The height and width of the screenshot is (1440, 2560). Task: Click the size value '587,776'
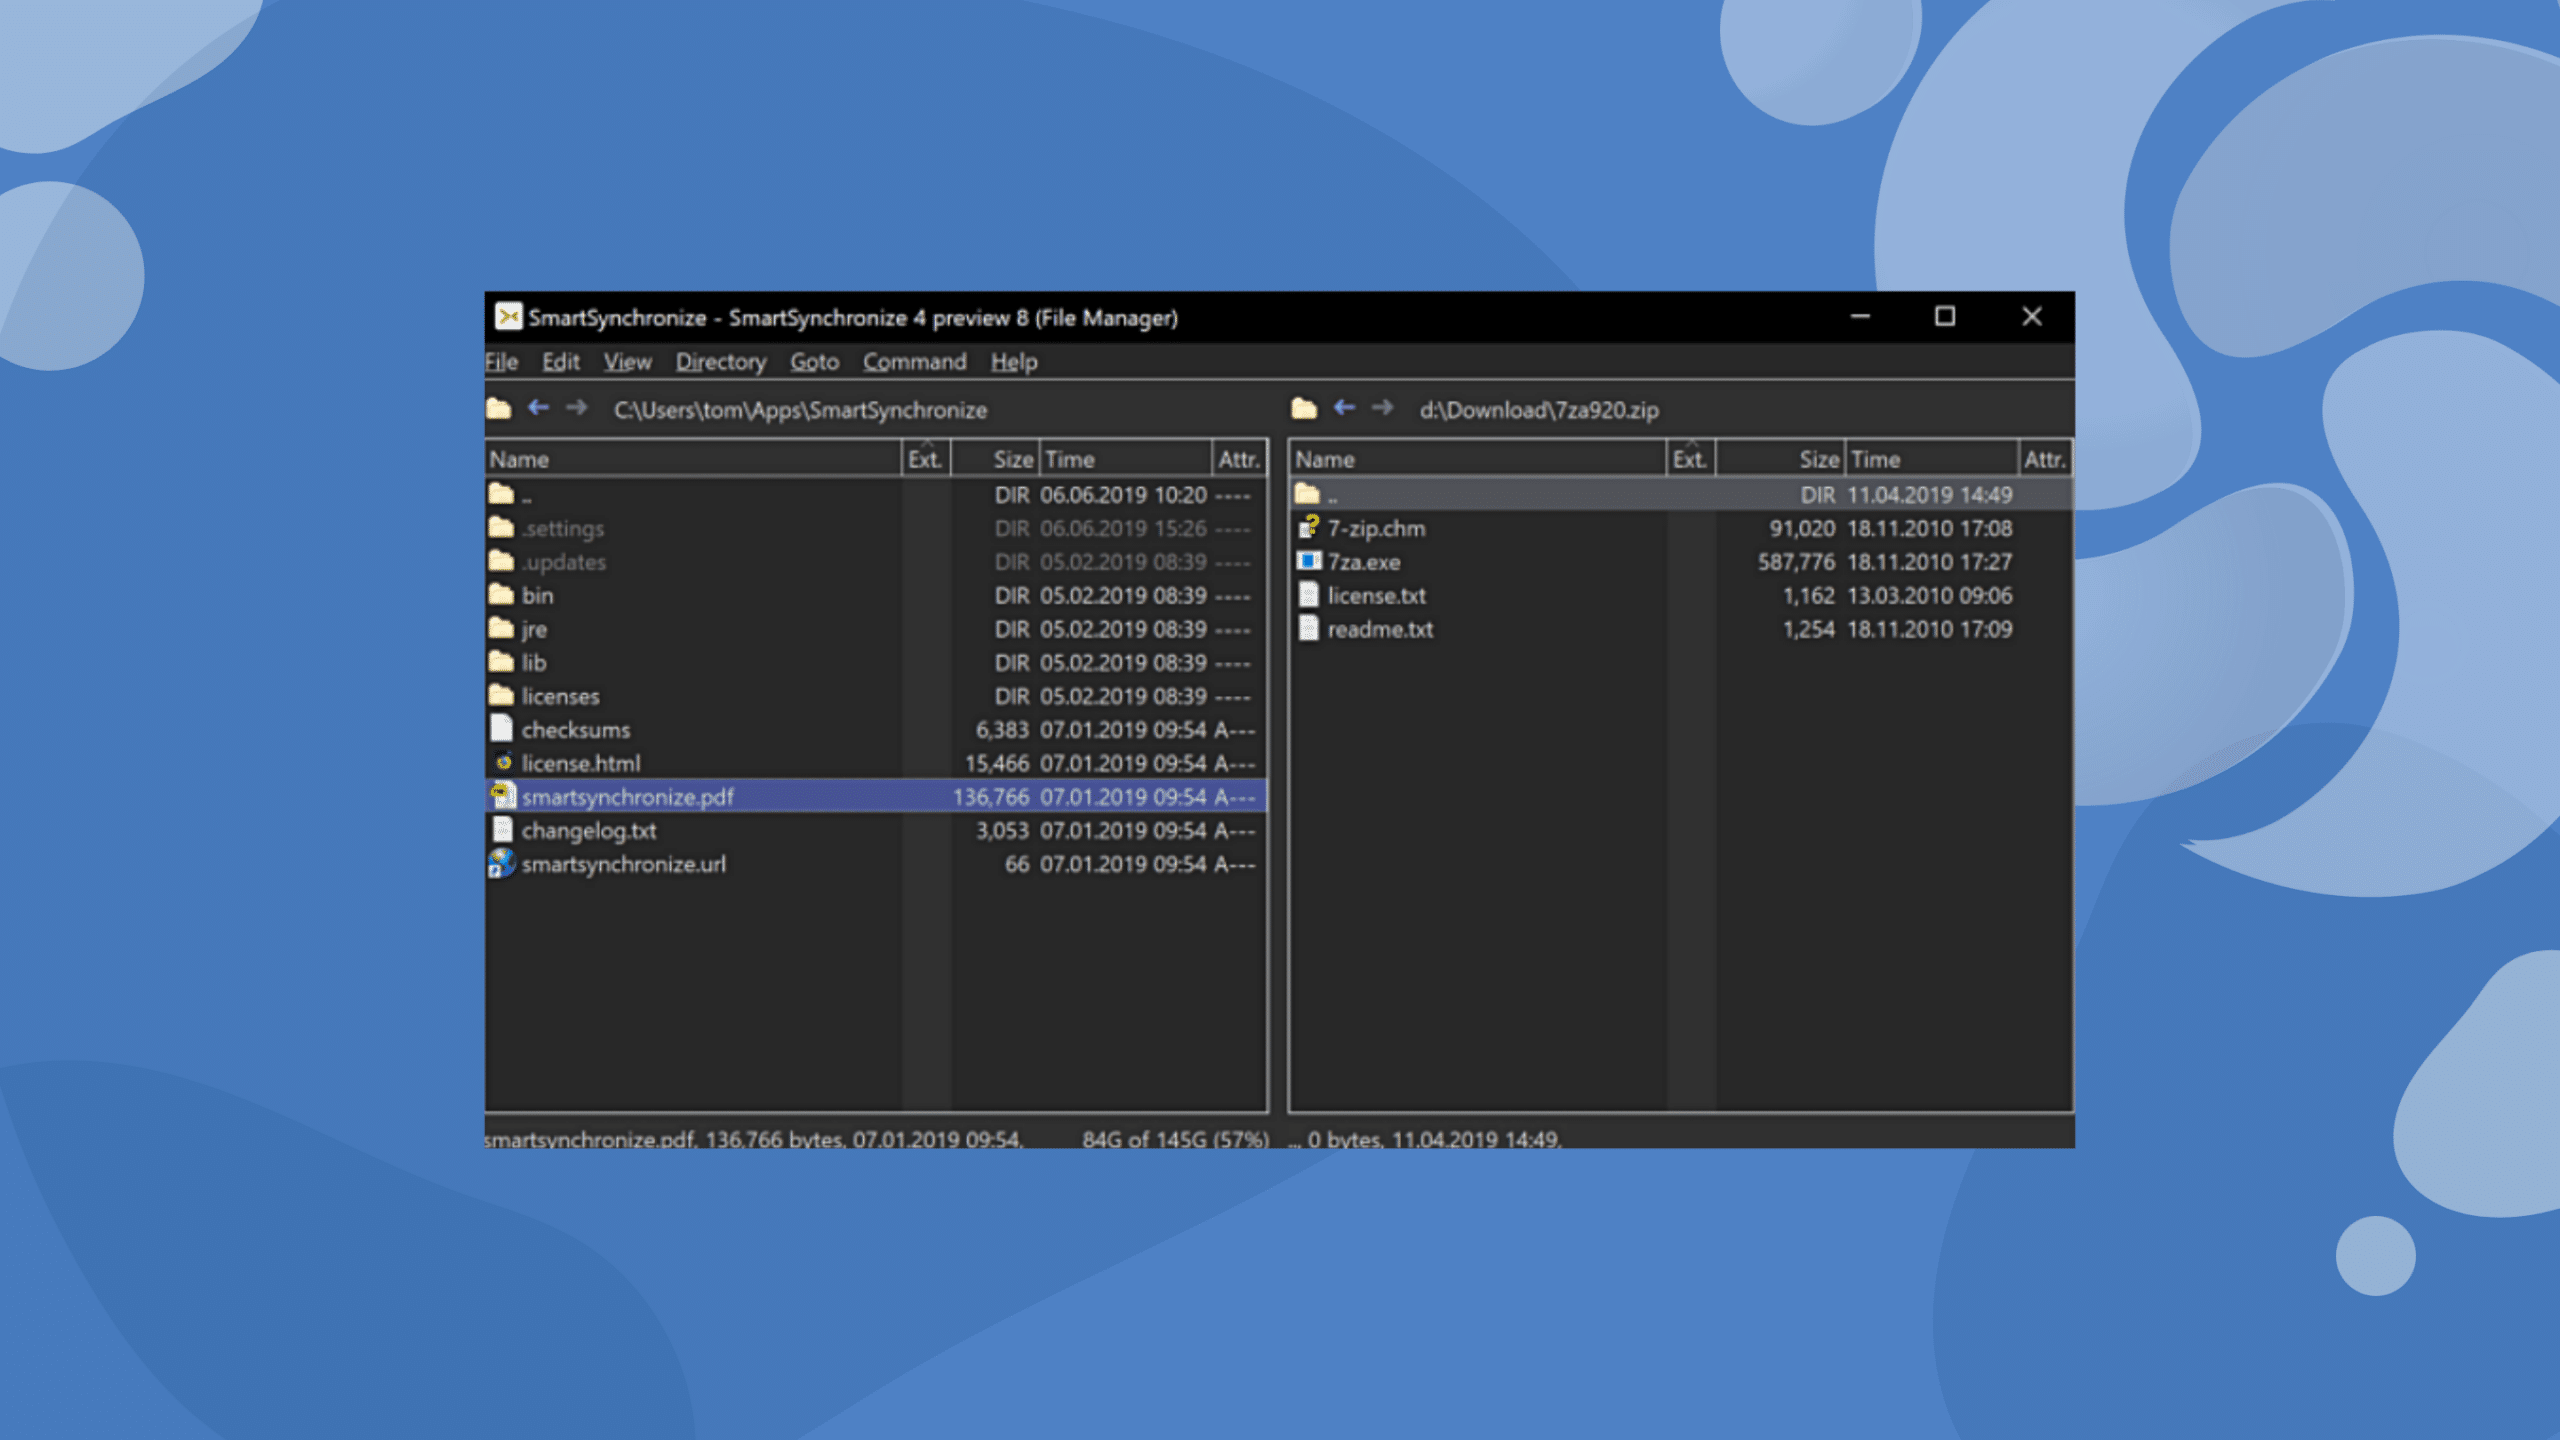click(x=1797, y=562)
